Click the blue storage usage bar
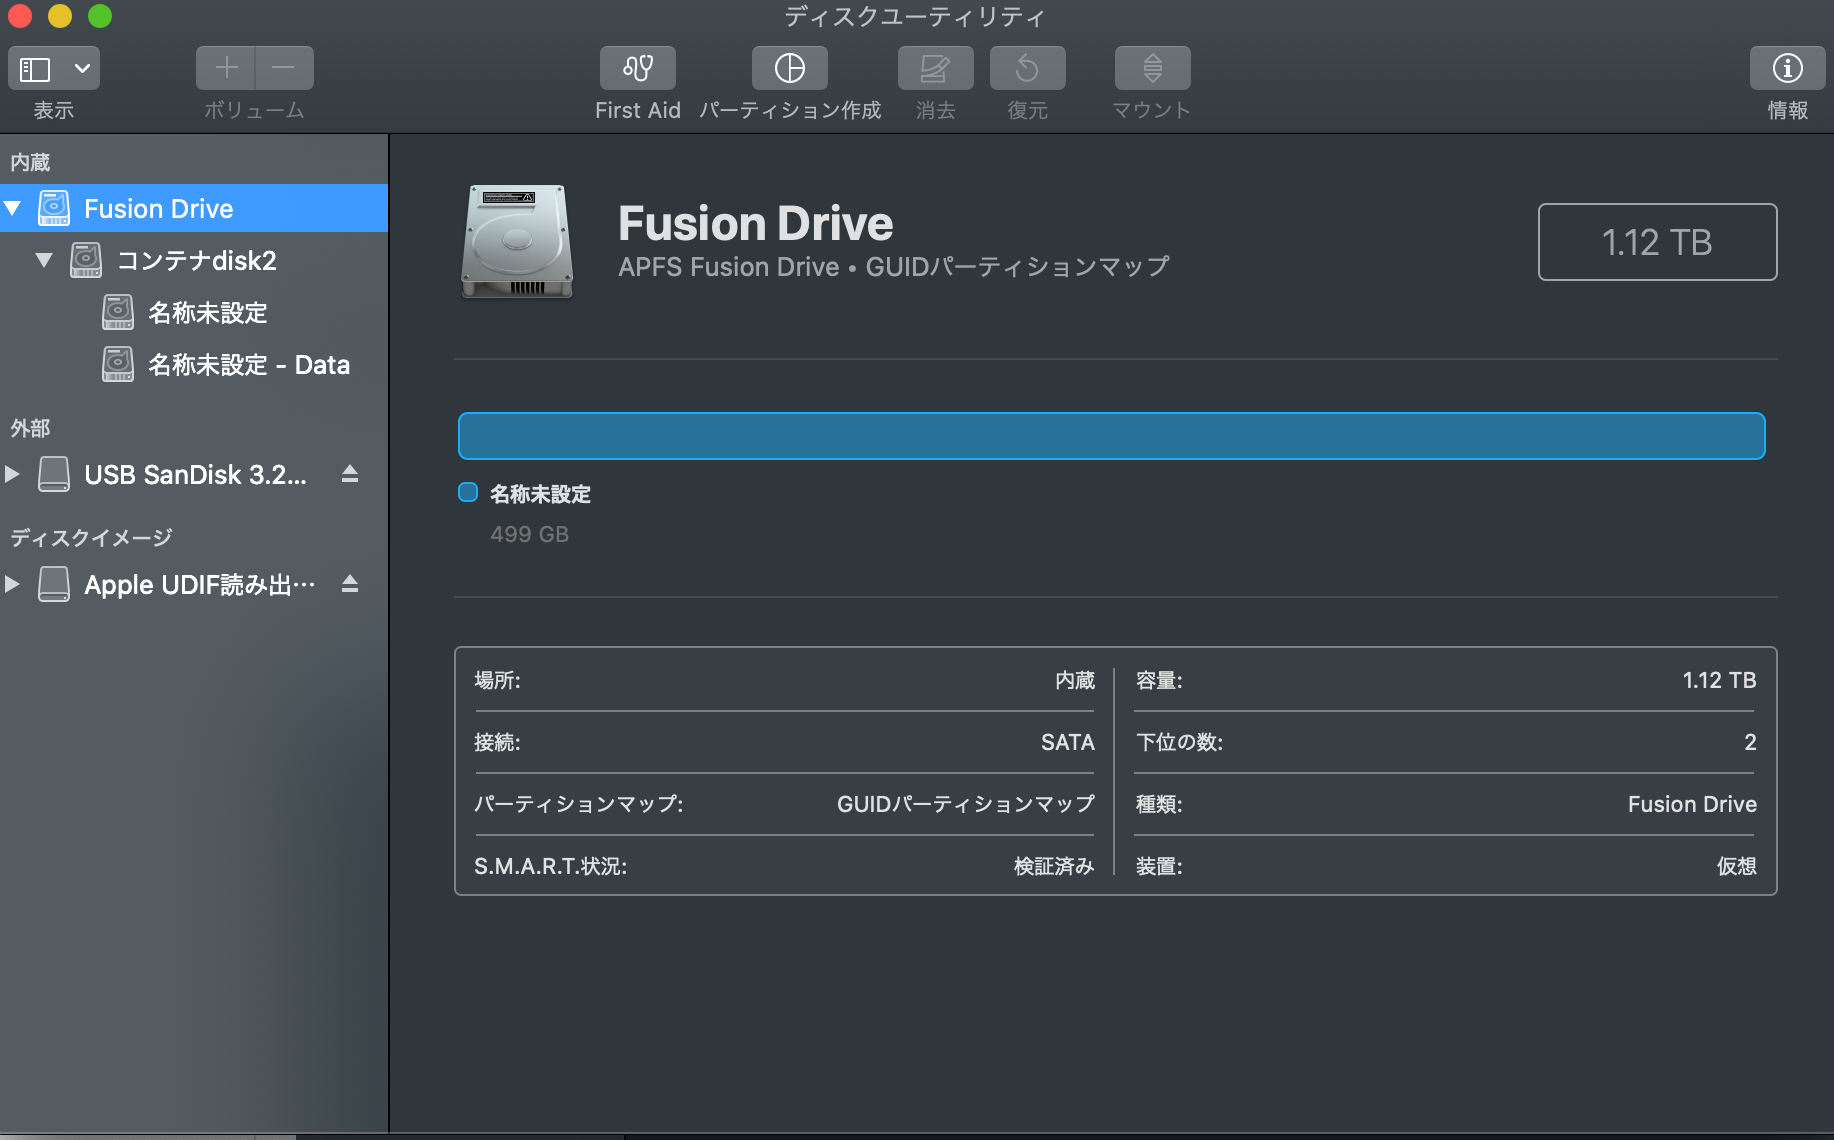 [x=1111, y=436]
